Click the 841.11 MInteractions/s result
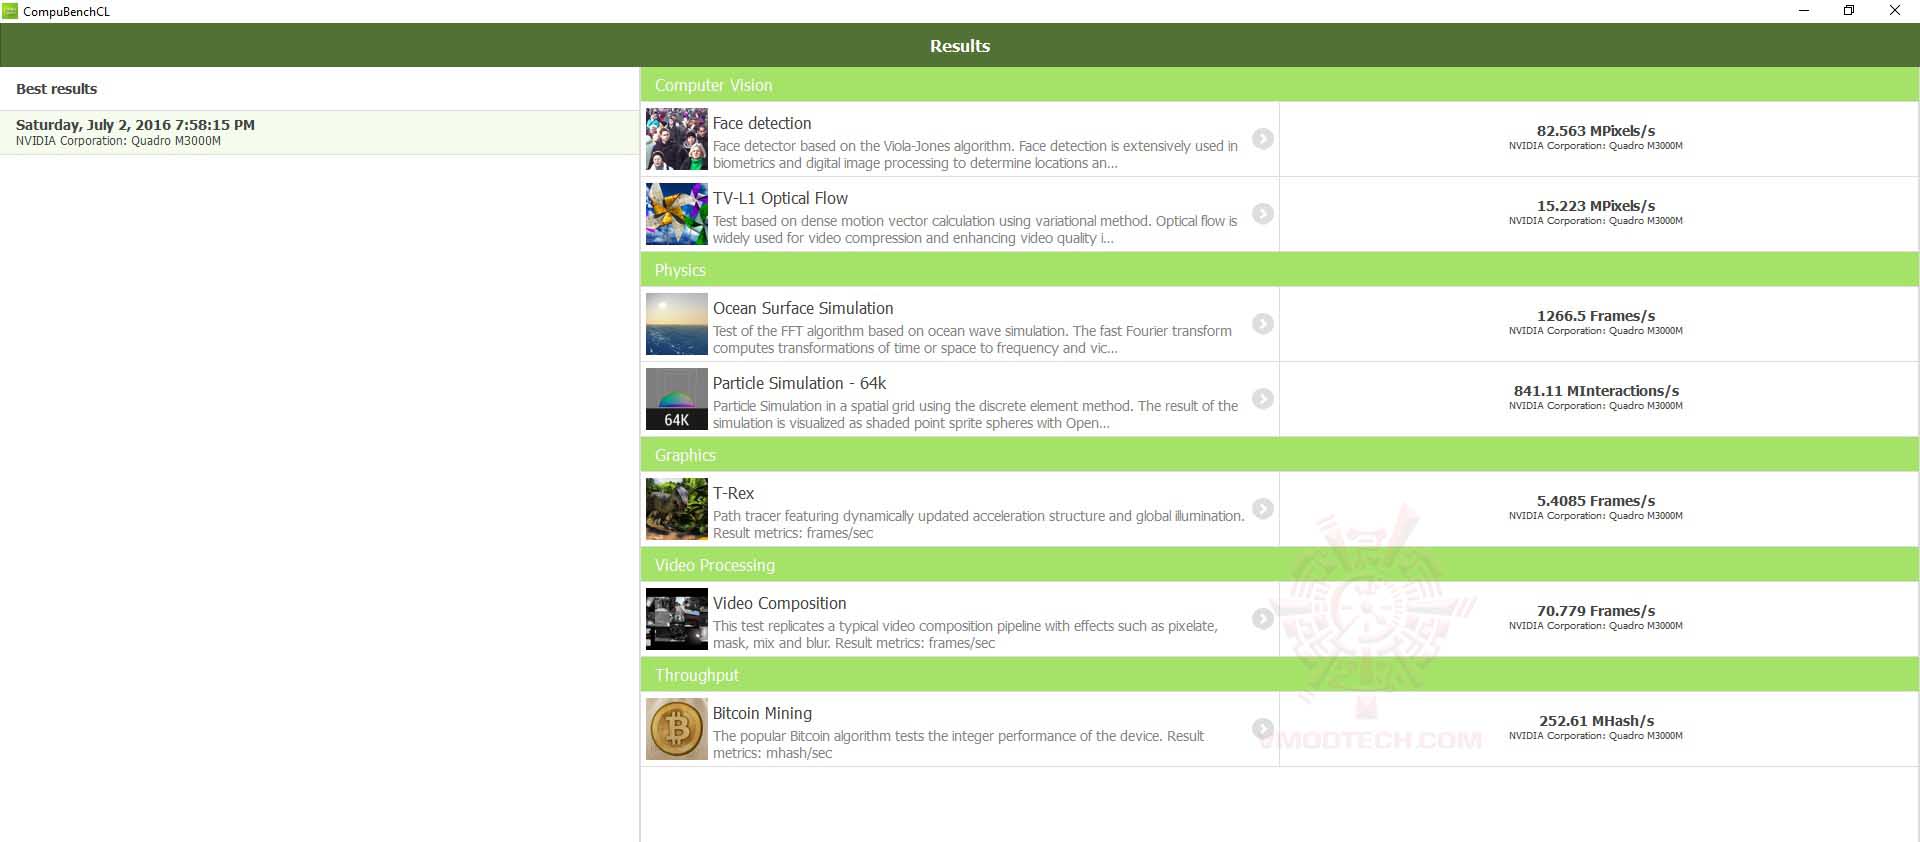The image size is (1920, 842). coord(1596,391)
